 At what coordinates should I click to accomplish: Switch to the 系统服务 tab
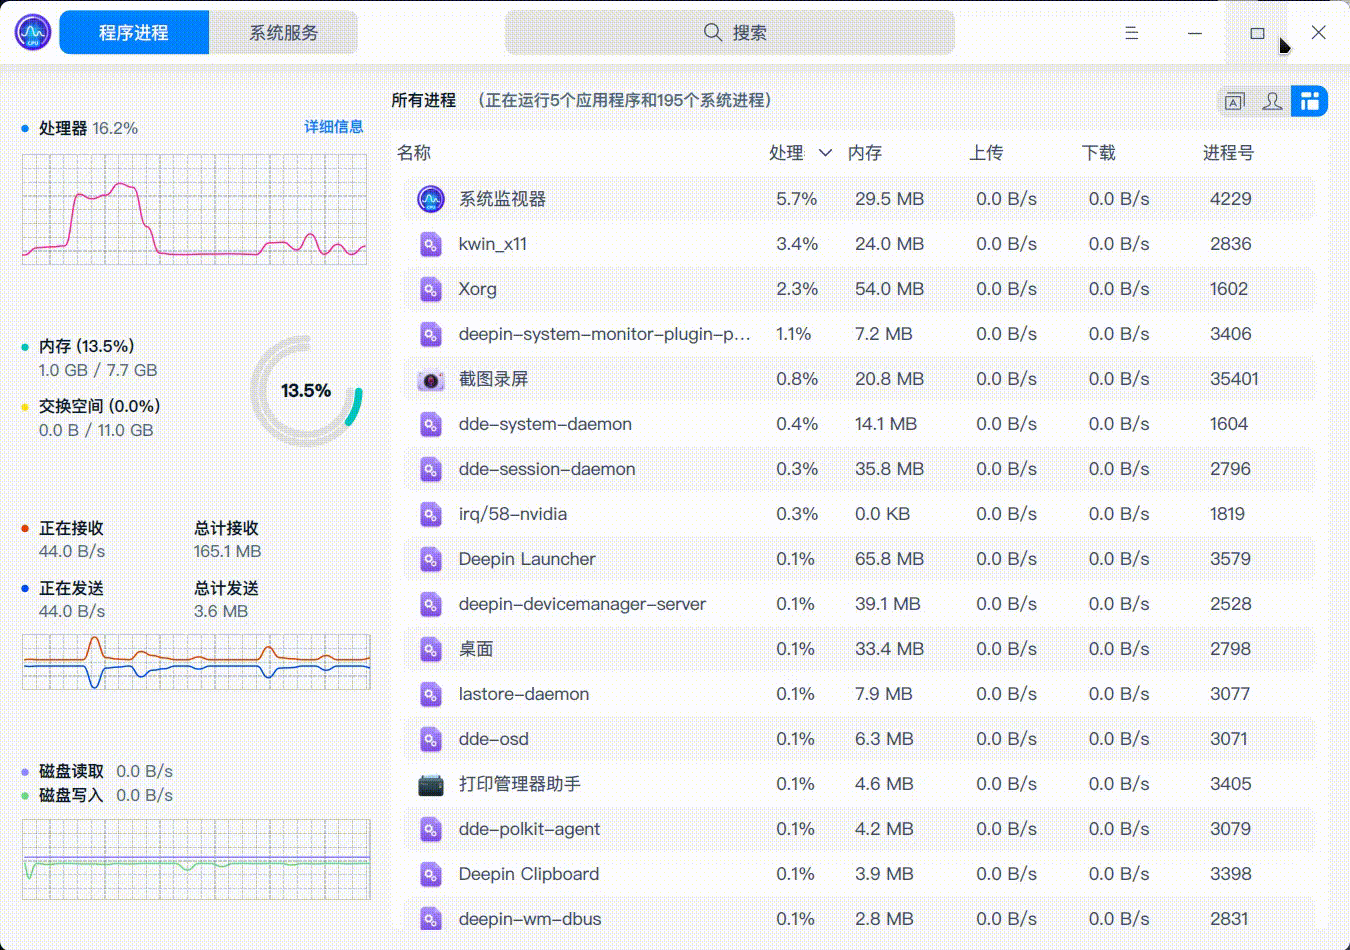click(283, 32)
